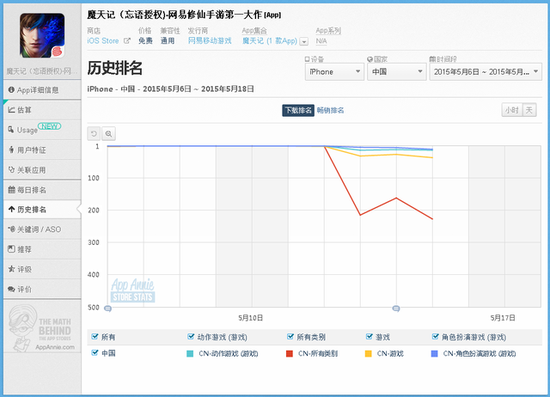Toggle the 中国 checkbox
This screenshot has width=550, height=397.
click(x=95, y=353)
